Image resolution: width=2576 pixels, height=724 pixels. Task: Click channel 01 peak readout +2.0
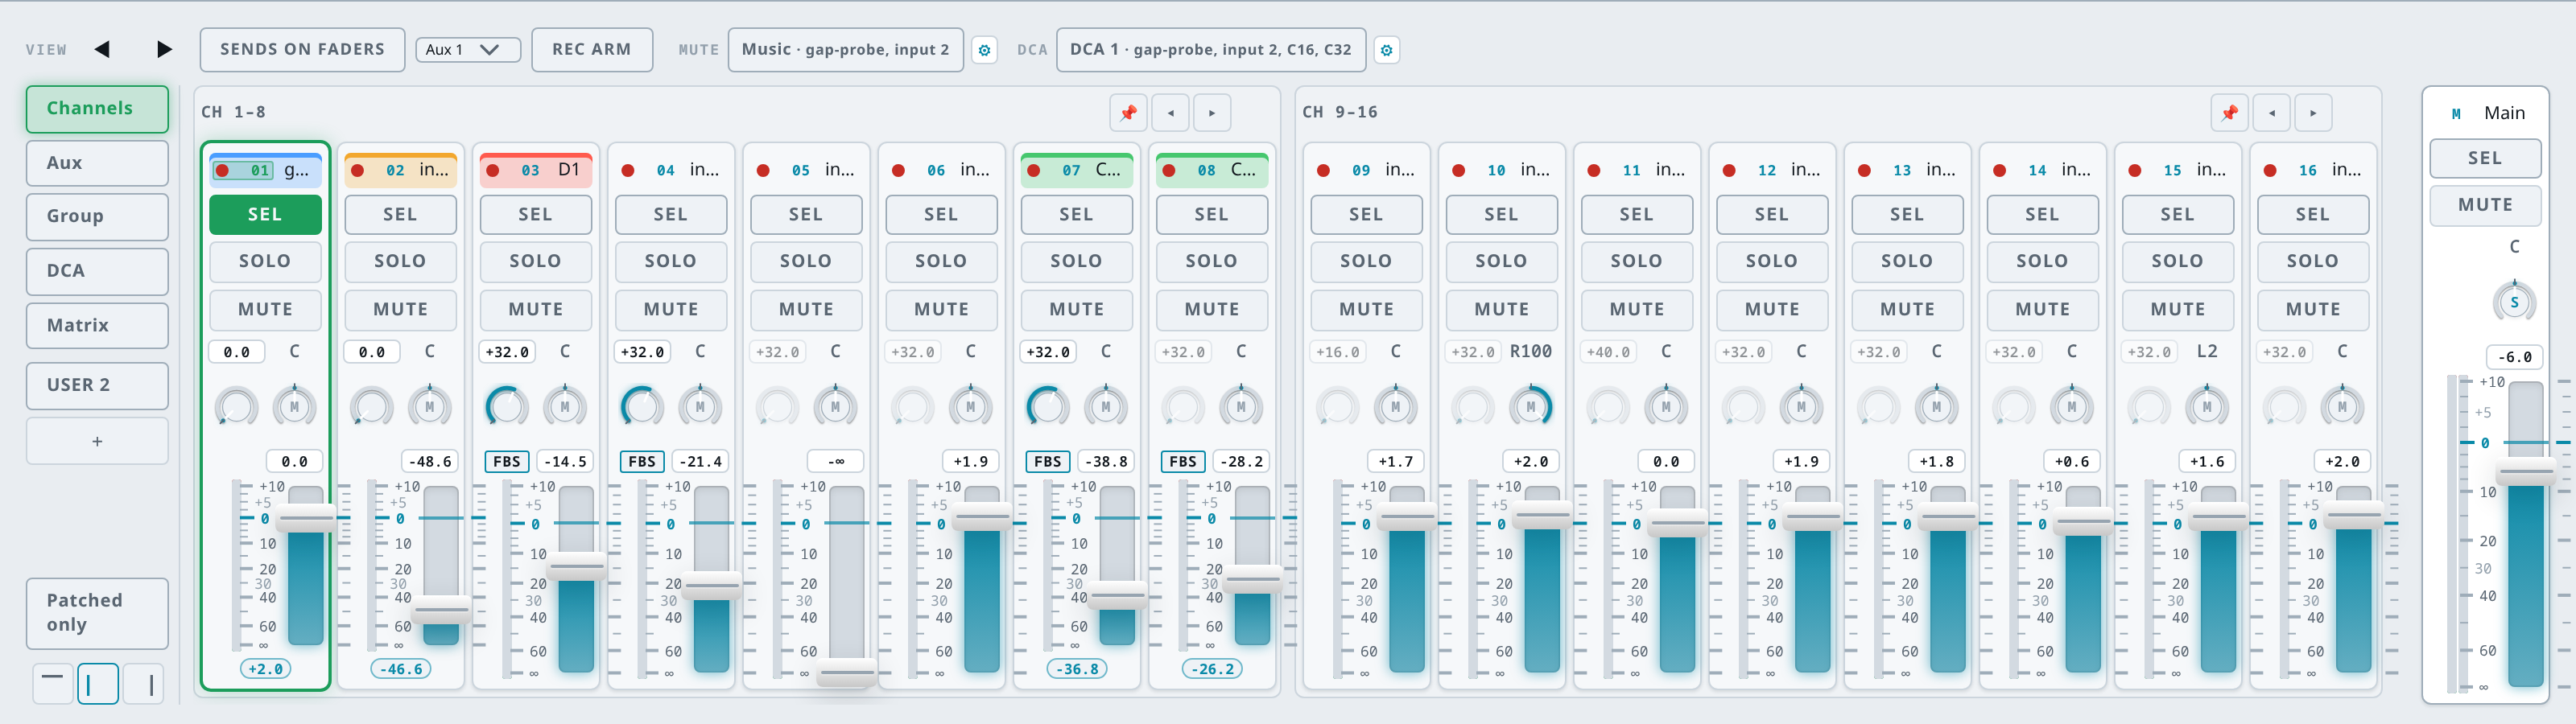[x=265, y=669]
